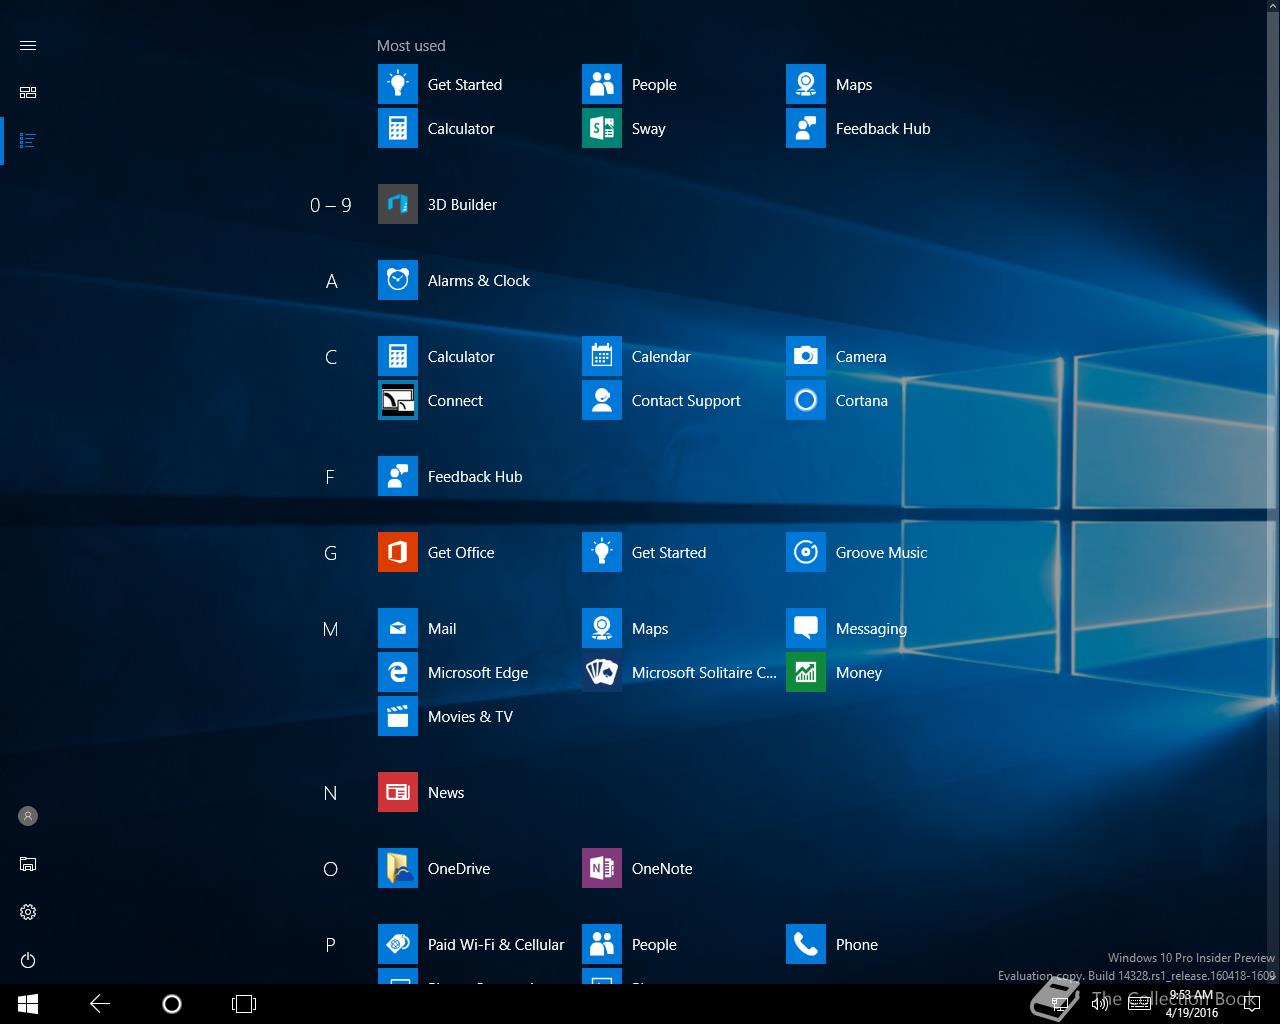Image resolution: width=1280 pixels, height=1024 pixels.
Task: Expand the hamburger menu
Action: click(28, 46)
